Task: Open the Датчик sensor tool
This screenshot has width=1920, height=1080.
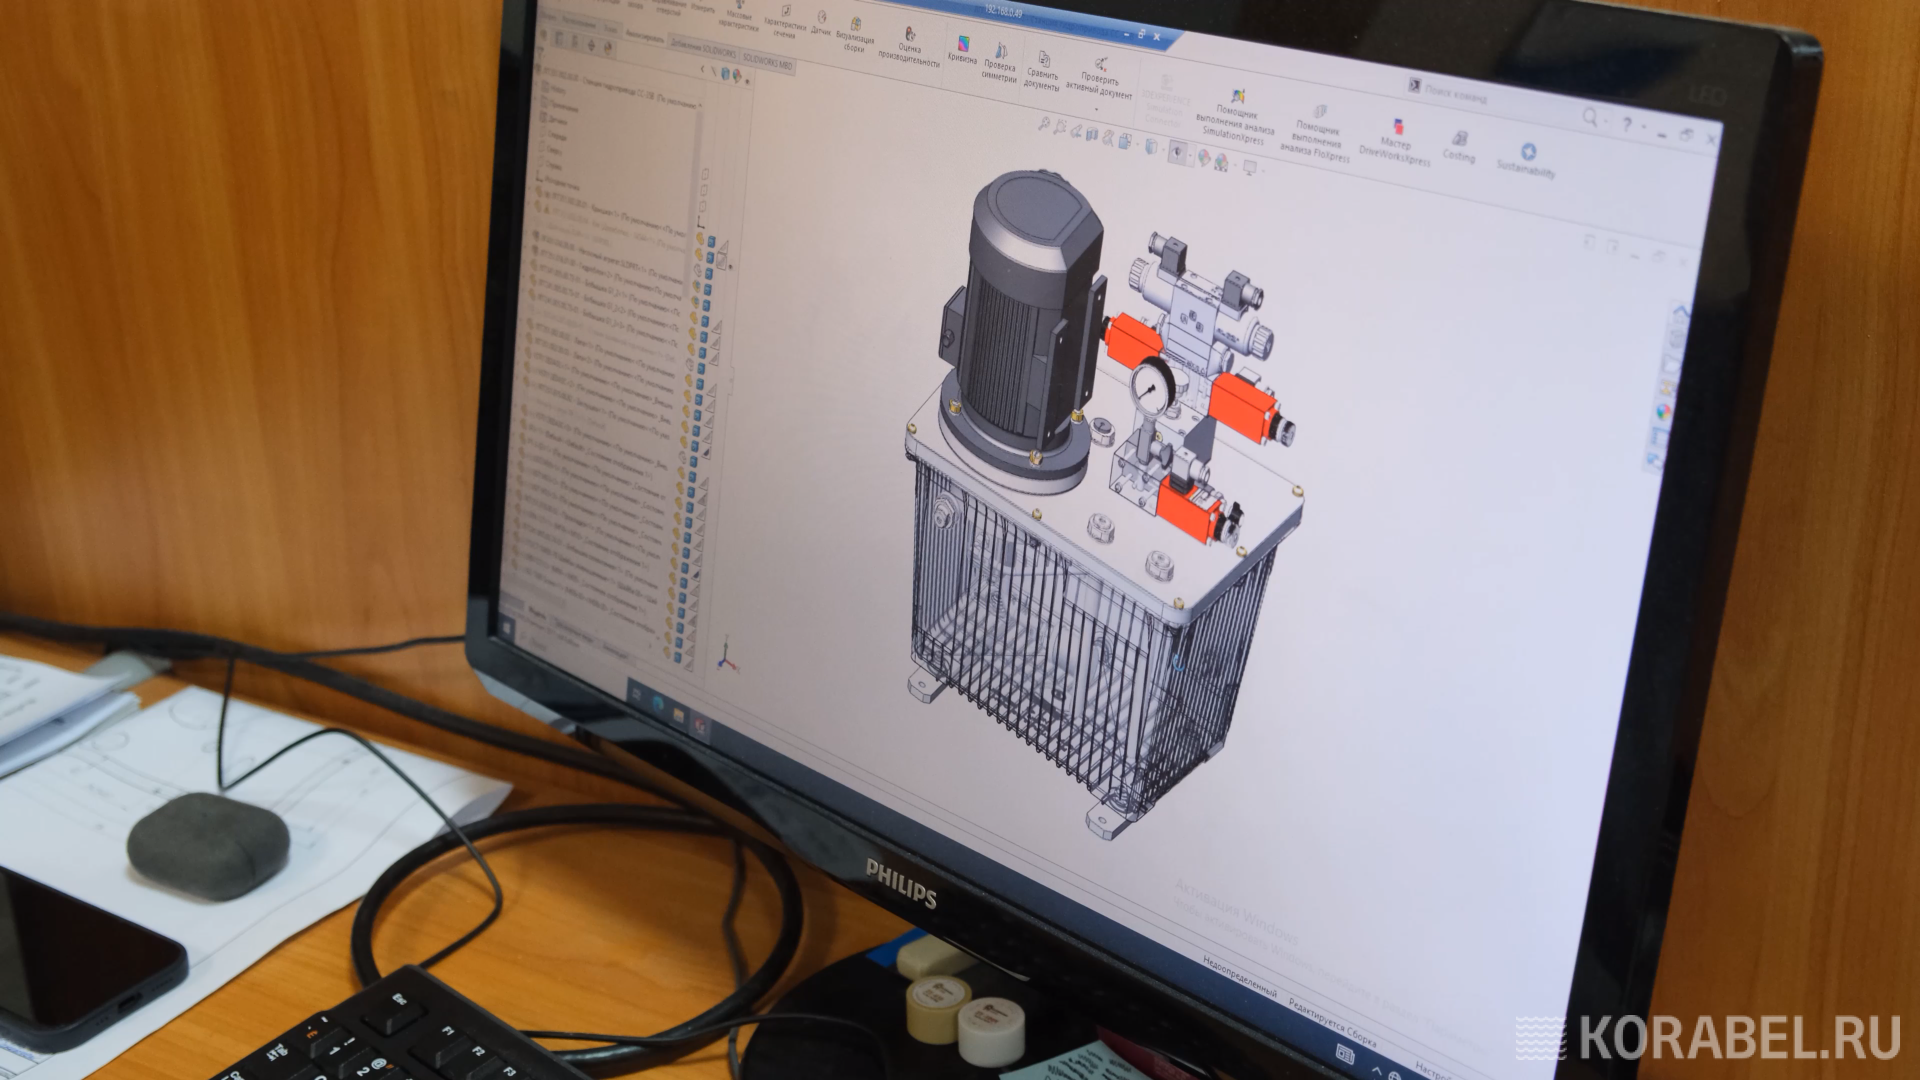Action: (821, 23)
